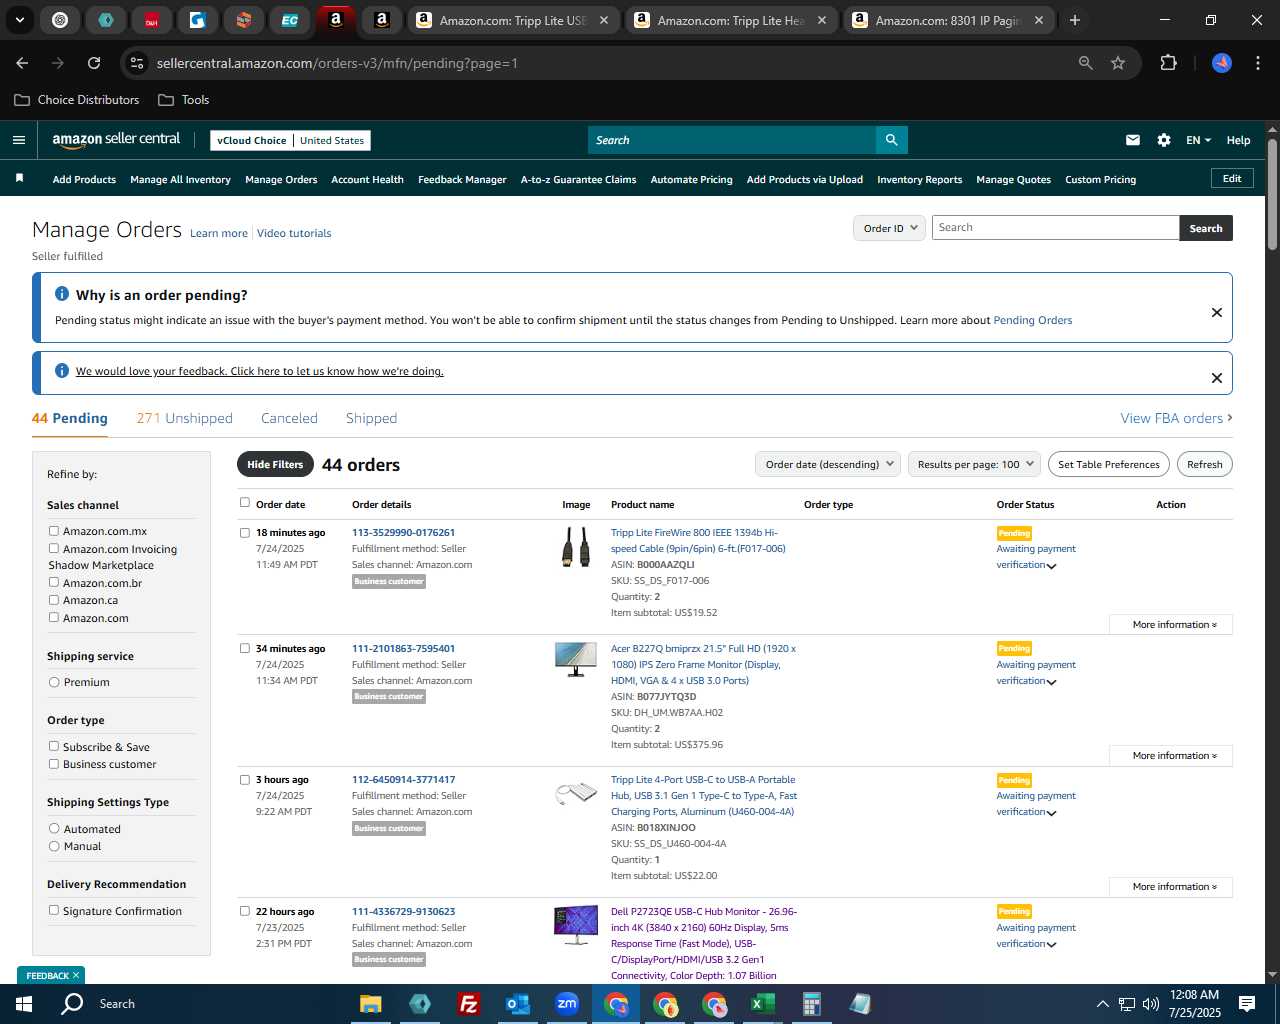Image resolution: width=1280 pixels, height=1024 pixels.
Task: Open the tab search dropdown arrow
Action: [x=19, y=20]
